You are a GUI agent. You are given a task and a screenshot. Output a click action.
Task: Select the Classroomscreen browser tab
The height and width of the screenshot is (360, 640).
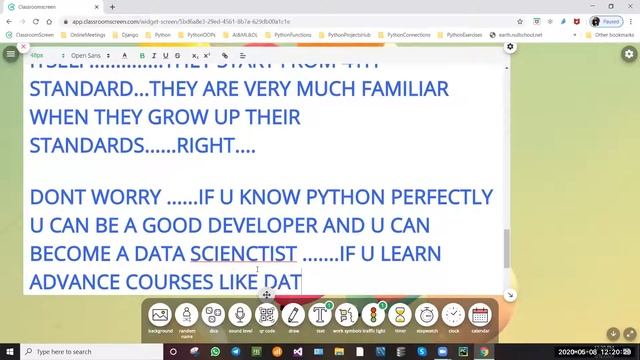coord(53,7)
